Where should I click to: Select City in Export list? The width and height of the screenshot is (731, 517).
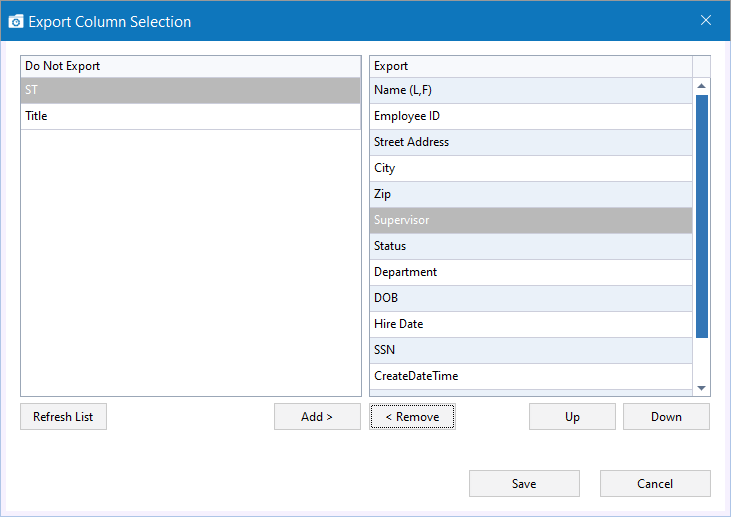coord(531,168)
